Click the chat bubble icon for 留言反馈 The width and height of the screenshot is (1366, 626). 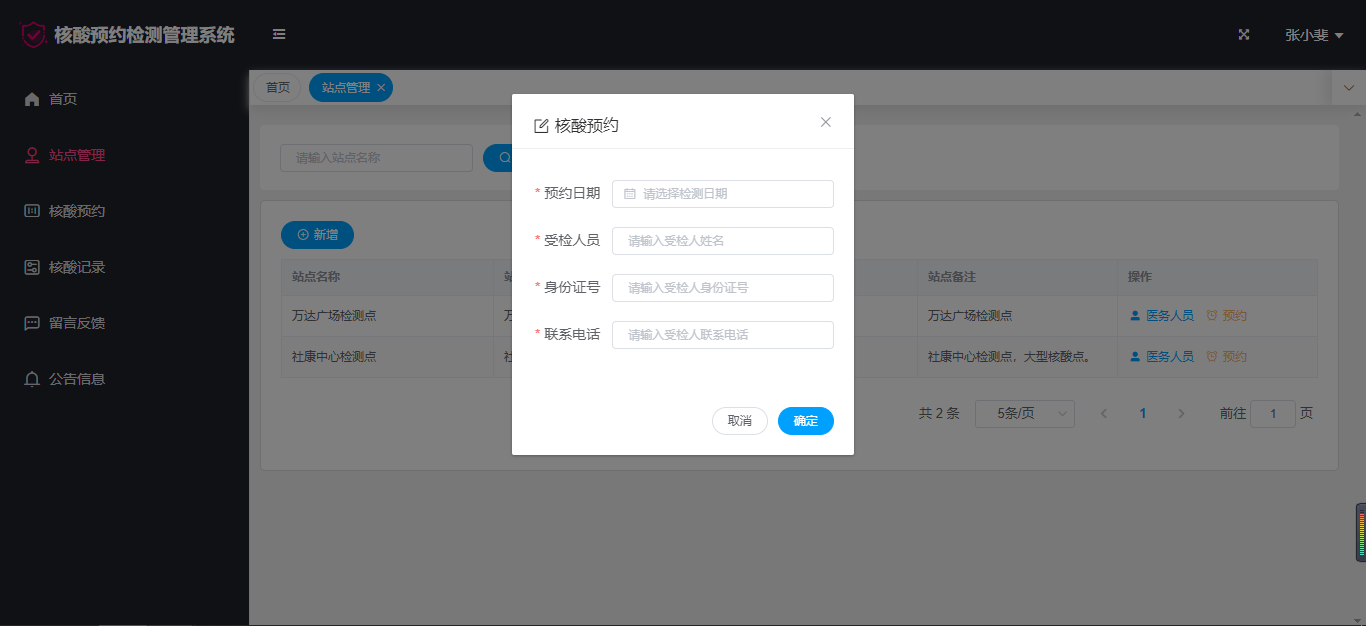(x=32, y=323)
